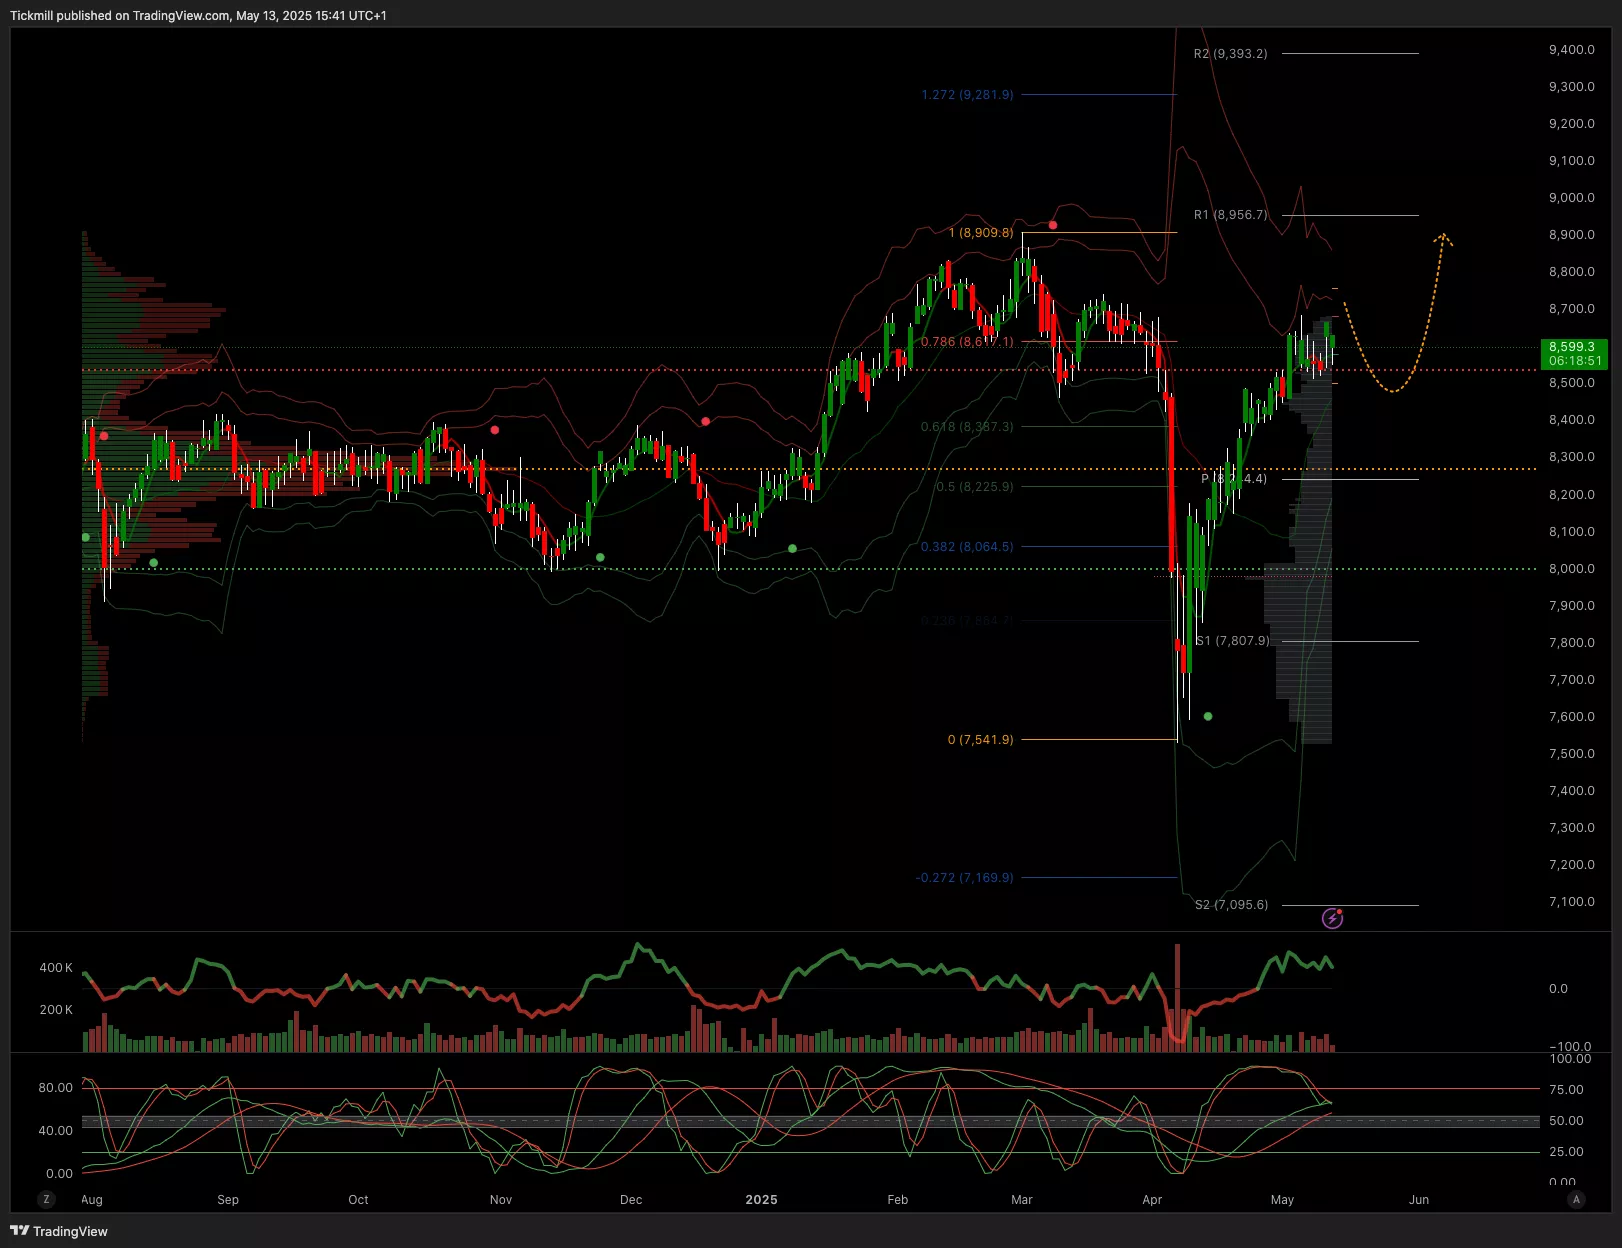
Task: Click the 9,000.0 tick on price scale
Action: tap(1571, 198)
